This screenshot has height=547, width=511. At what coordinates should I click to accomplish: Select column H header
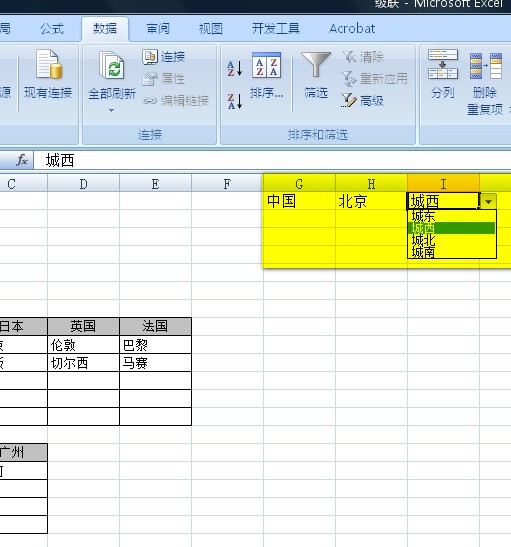pyautogui.click(x=371, y=183)
